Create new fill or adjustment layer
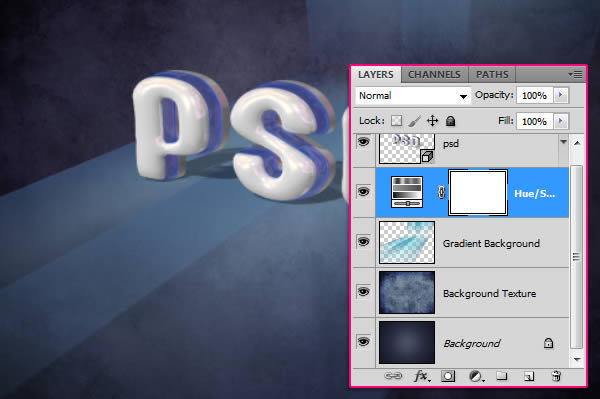Viewport: 600px width, 399px height. (x=476, y=376)
